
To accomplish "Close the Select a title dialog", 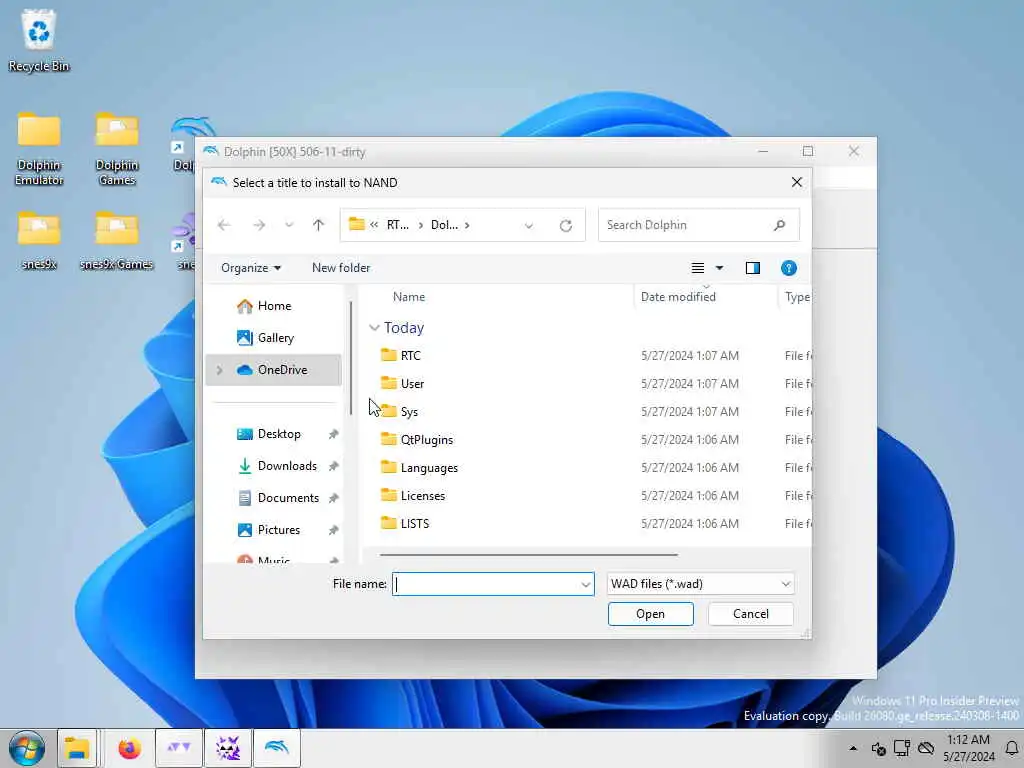I will tap(796, 182).
